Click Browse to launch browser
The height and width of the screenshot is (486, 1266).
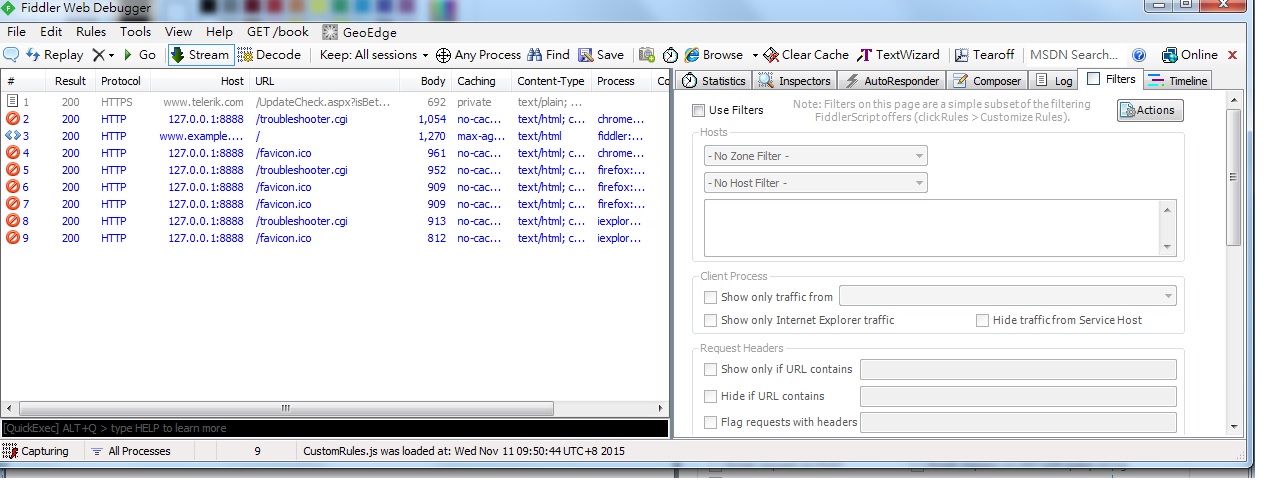click(x=714, y=55)
